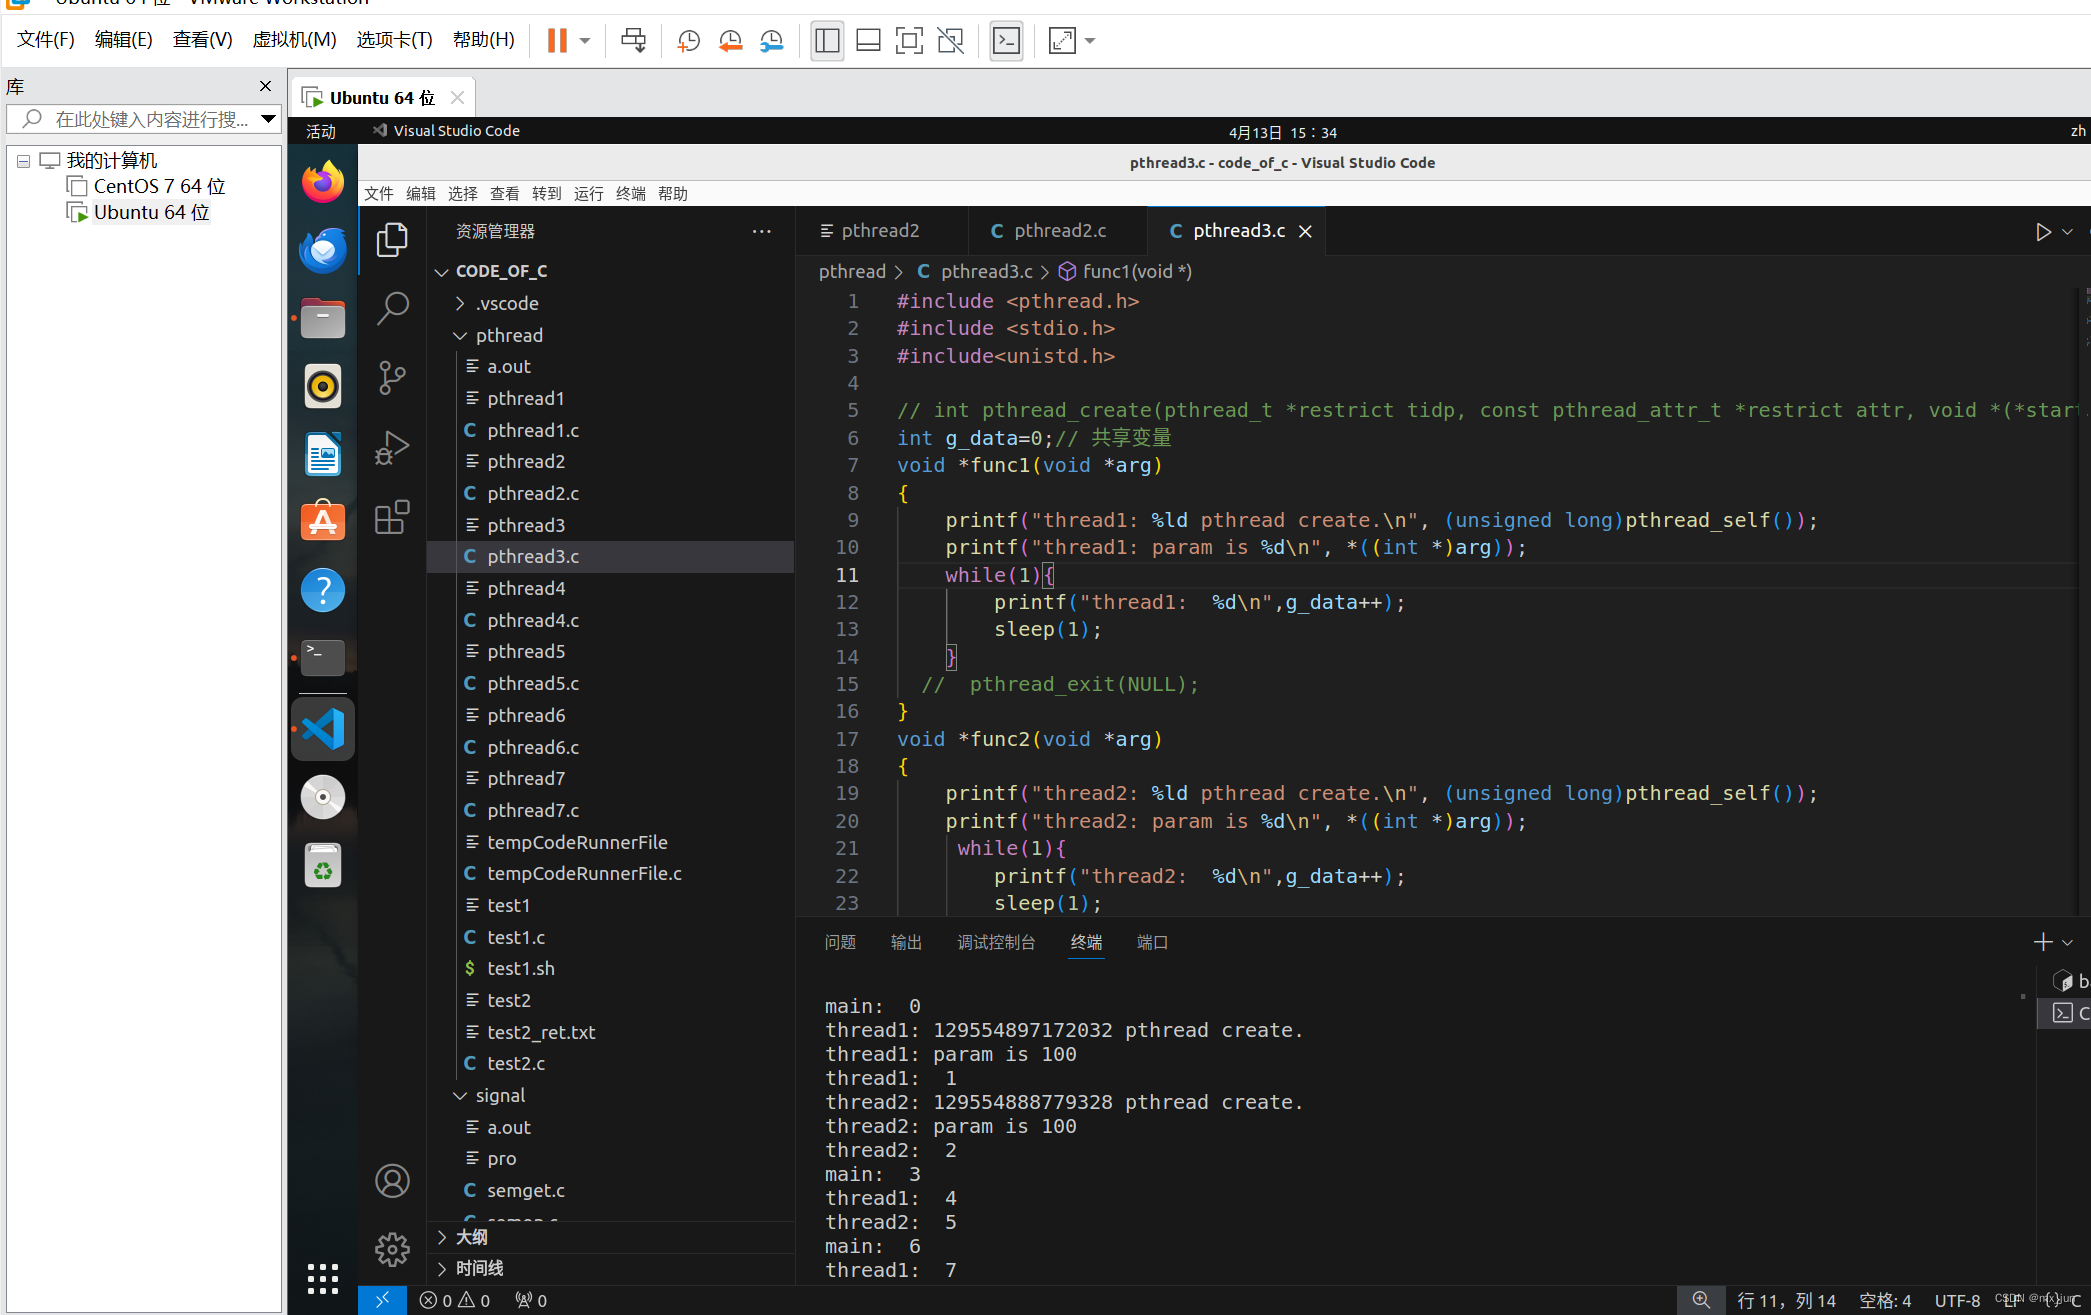Click VMware take snapshot icon
The image size is (2091, 1315).
click(688, 41)
